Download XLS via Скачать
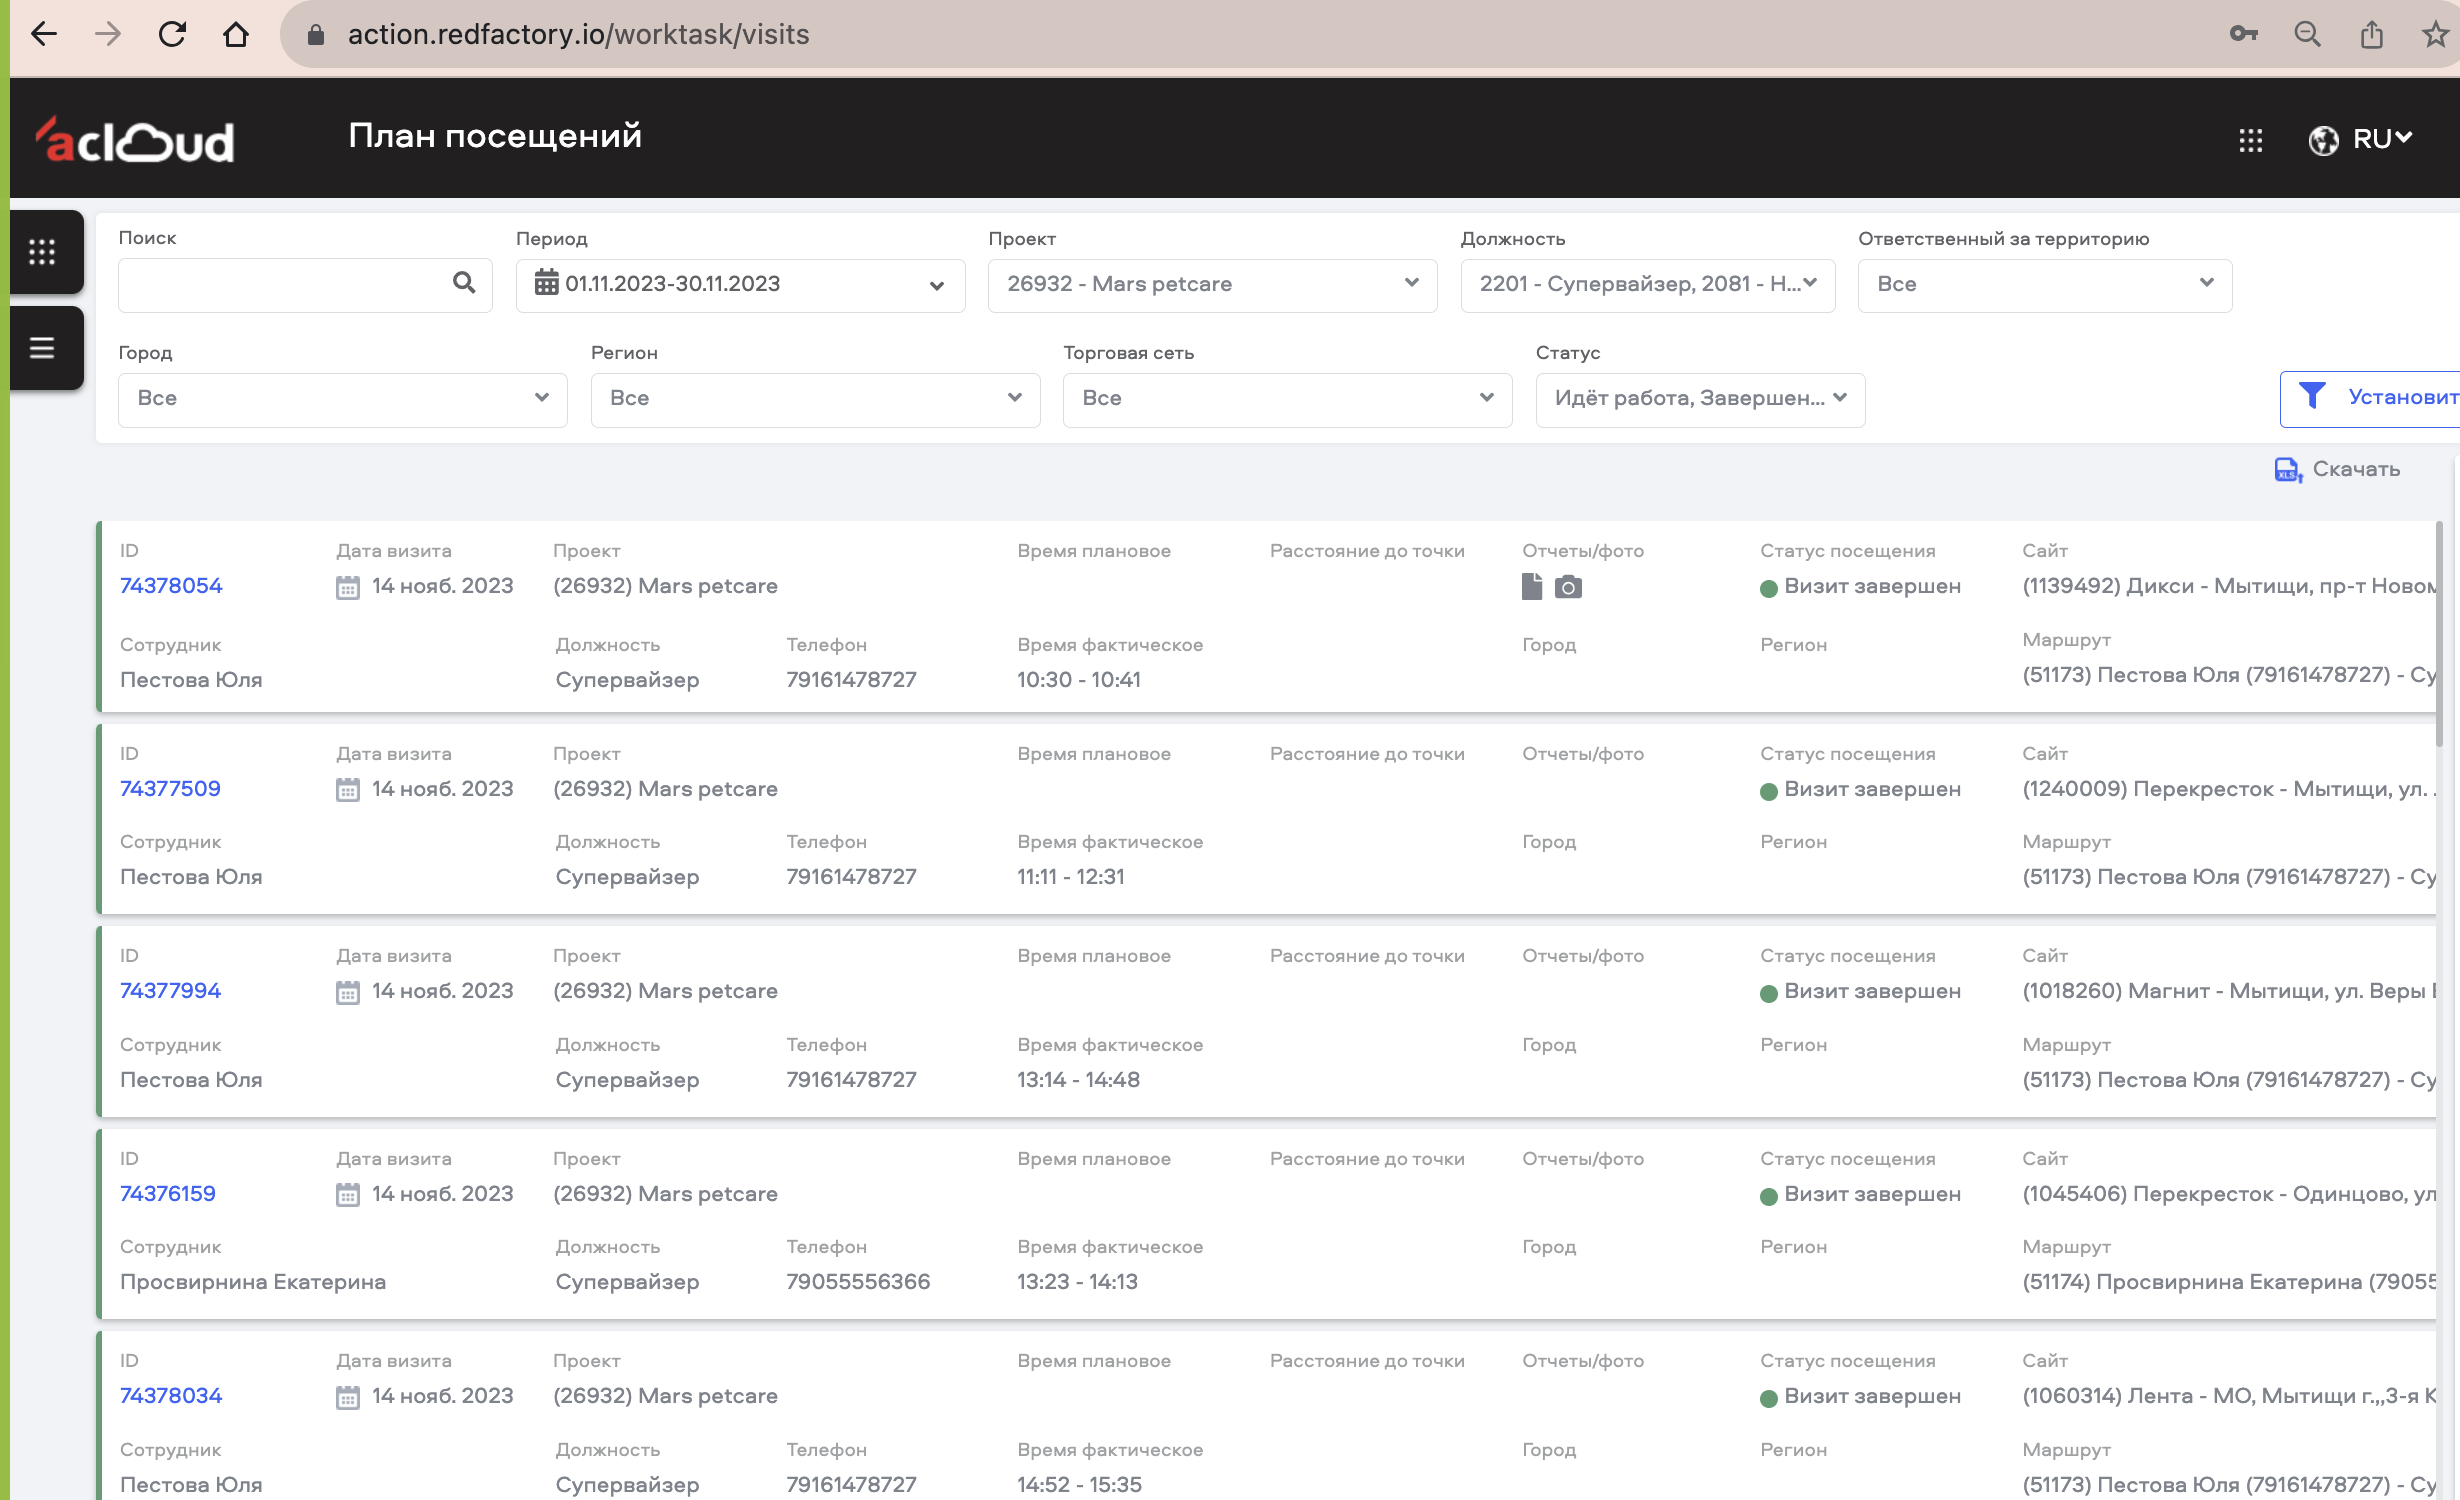Viewport: 2460px width, 1500px height. coord(2337,469)
